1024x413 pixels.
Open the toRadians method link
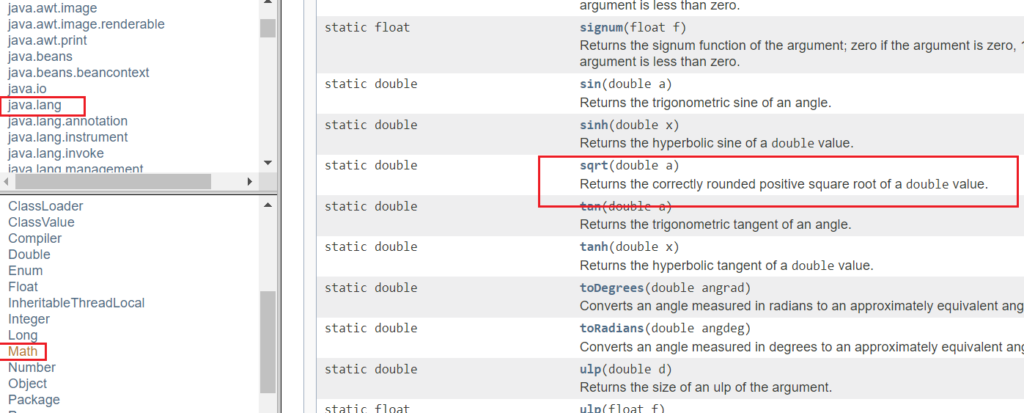(613, 328)
